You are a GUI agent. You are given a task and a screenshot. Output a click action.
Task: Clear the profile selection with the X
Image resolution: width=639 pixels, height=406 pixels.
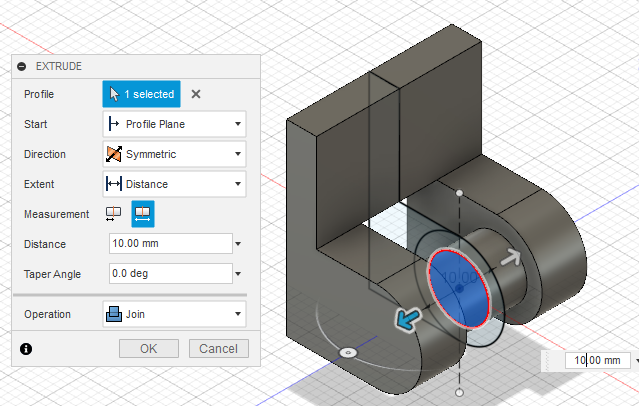click(196, 94)
